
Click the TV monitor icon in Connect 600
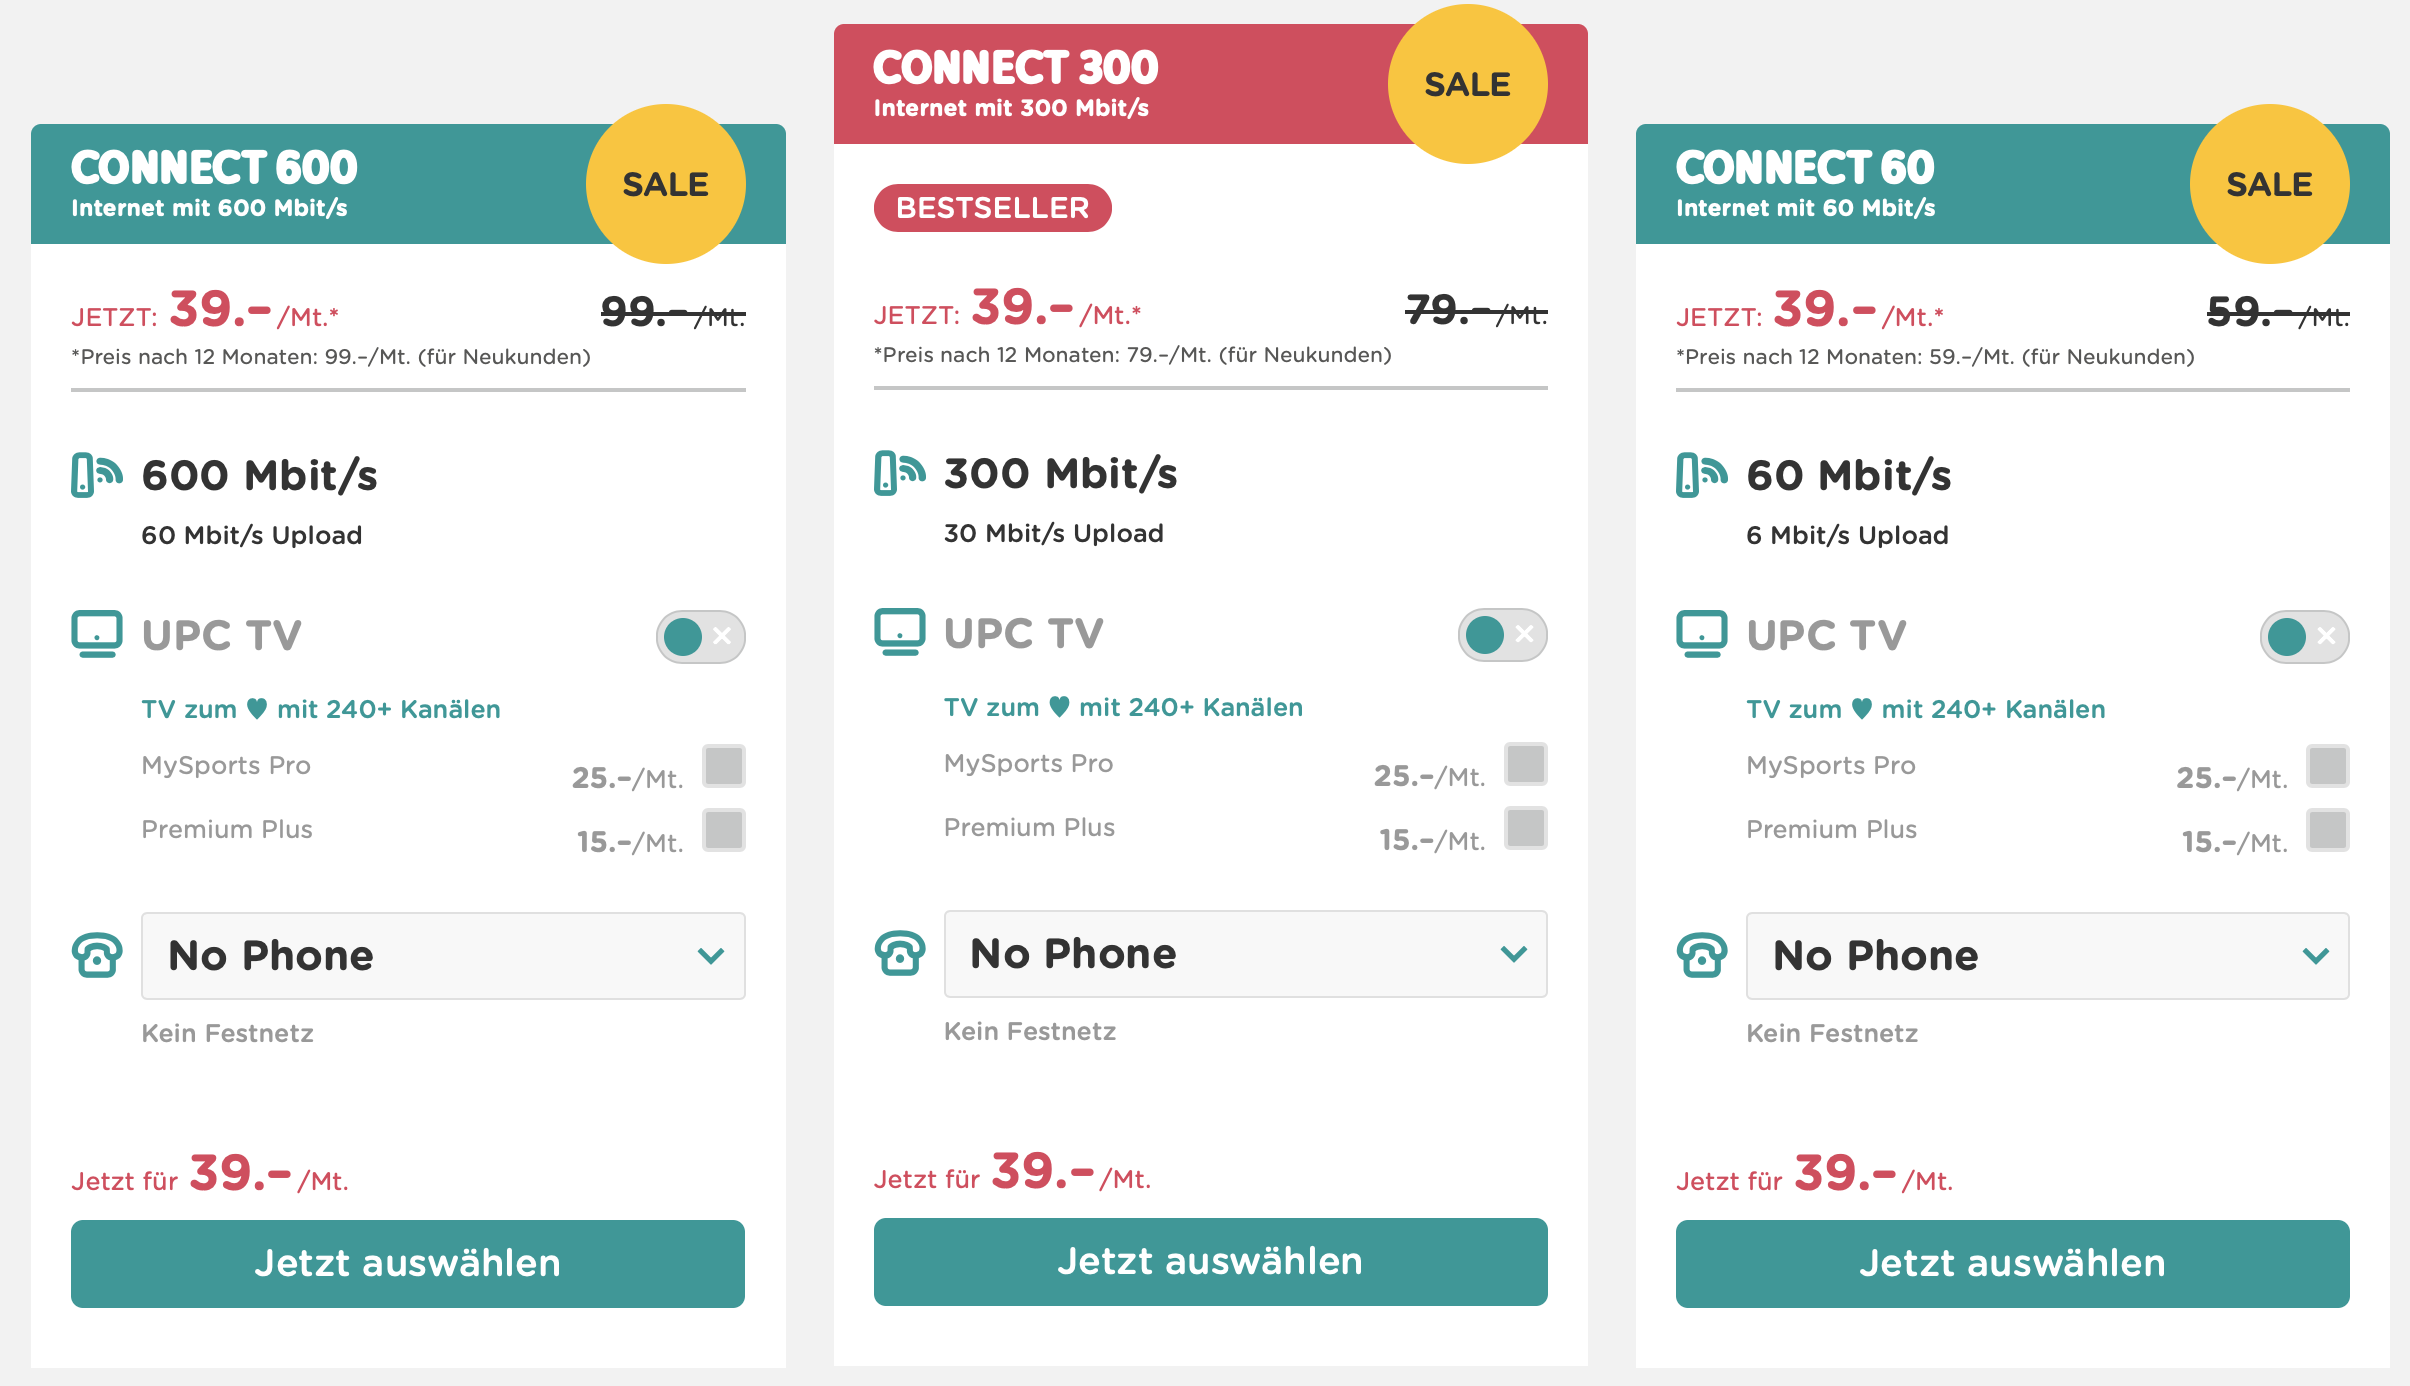pyautogui.click(x=97, y=634)
